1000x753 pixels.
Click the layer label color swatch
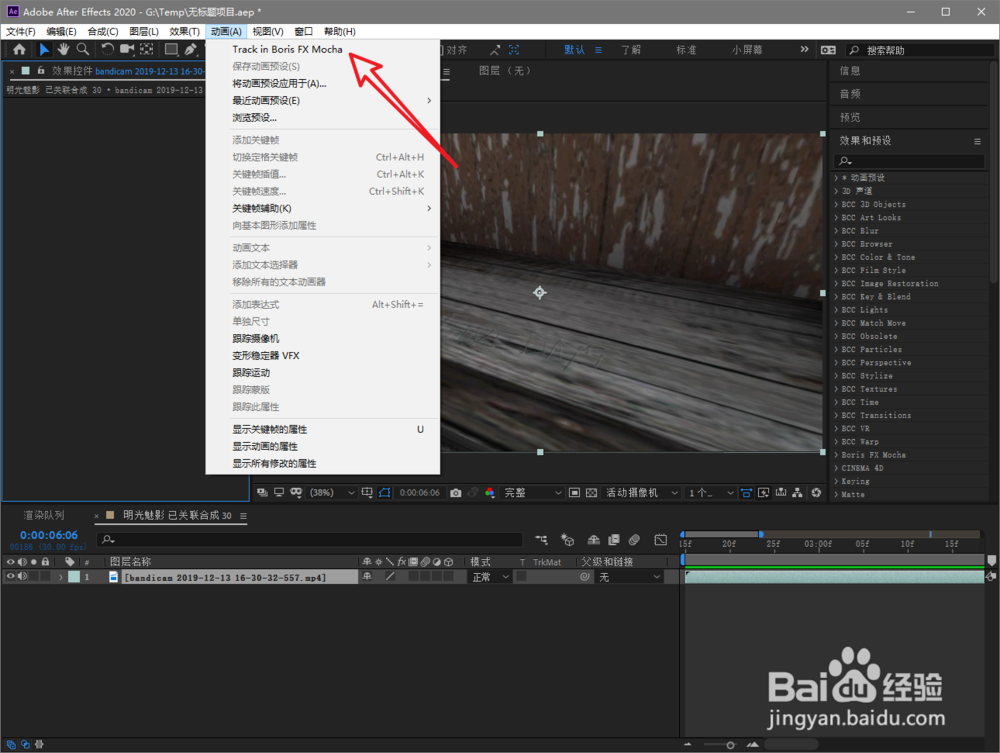click(x=74, y=576)
